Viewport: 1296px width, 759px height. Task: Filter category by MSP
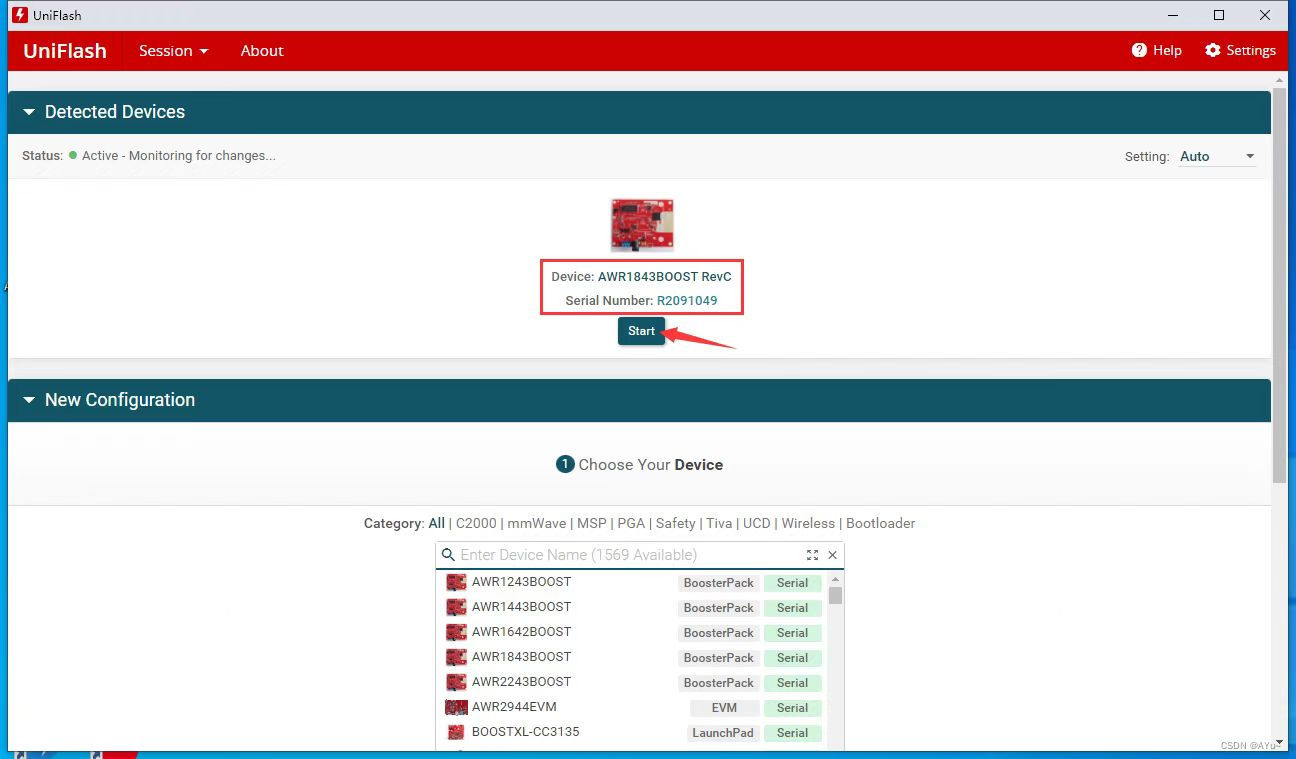(592, 523)
